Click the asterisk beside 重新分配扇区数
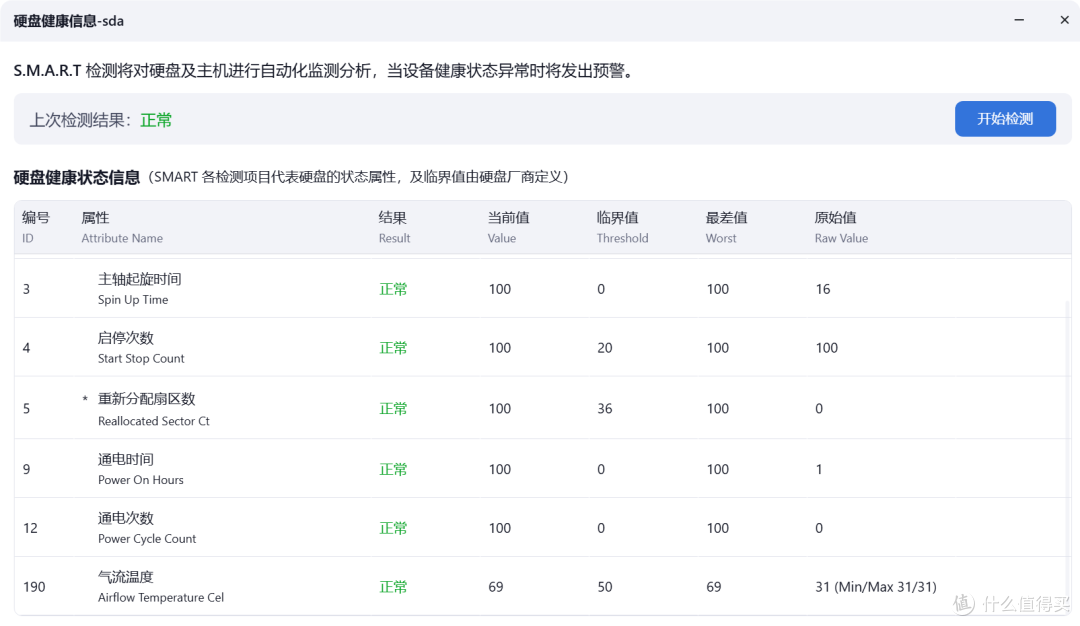The width and height of the screenshot is (1080, 626). tap(85, 398)
